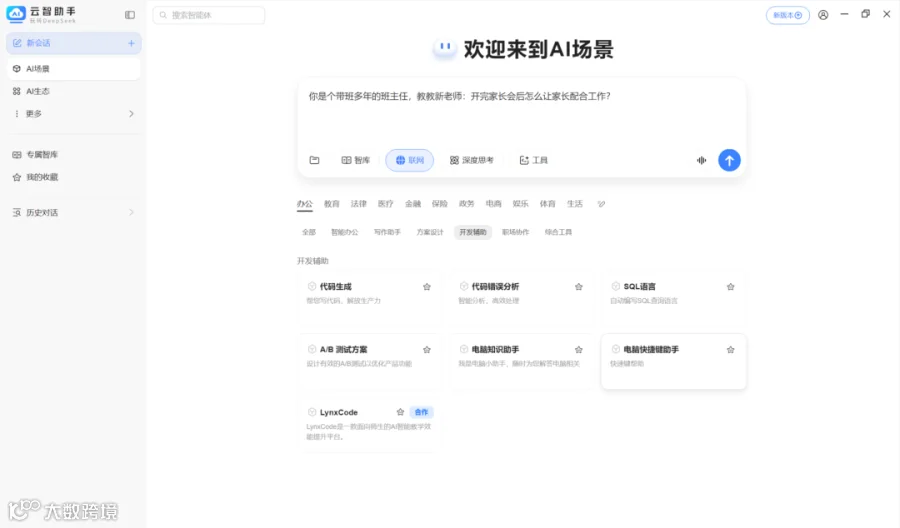Collapse the sidebar with the panel icon
Image resolution: width=900 pixels, height=528 pixels.
[130, 15]
